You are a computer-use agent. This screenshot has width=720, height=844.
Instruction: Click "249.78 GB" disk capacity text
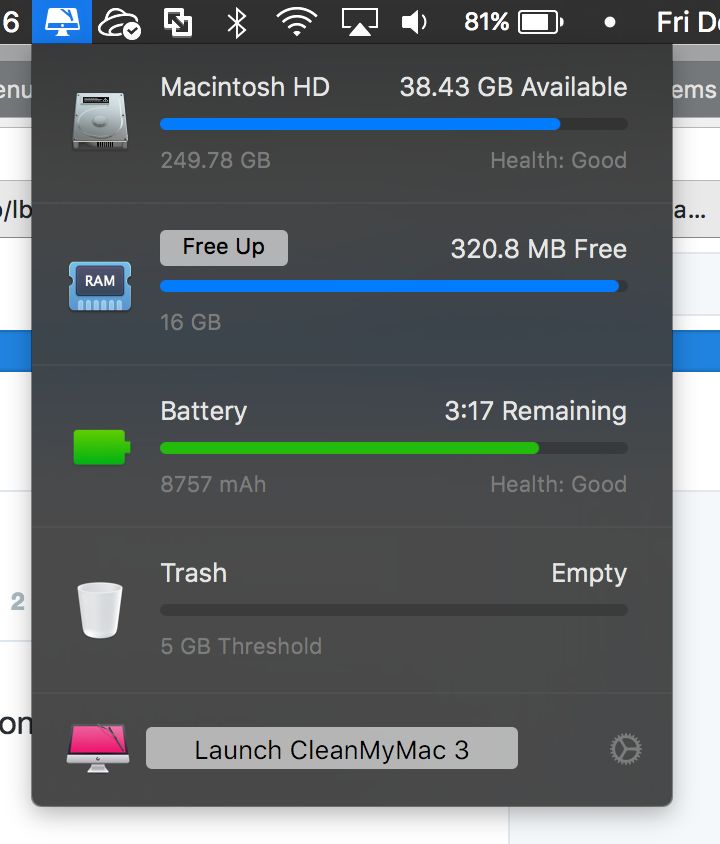pos(216,160)
